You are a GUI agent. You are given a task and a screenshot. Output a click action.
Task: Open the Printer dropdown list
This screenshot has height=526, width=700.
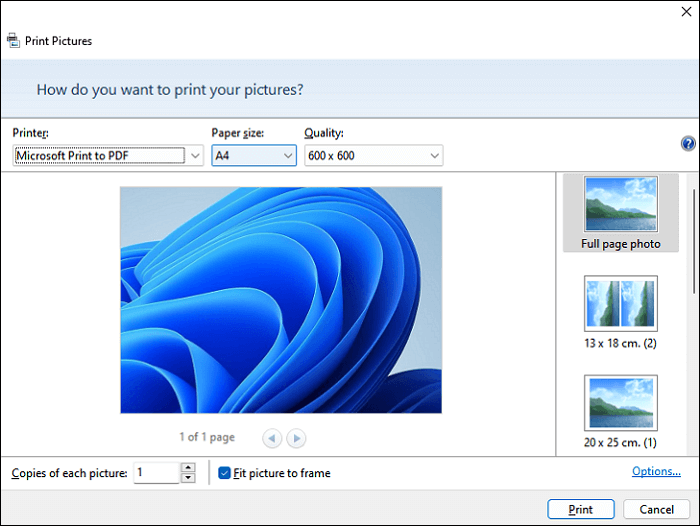coord(108,155)
